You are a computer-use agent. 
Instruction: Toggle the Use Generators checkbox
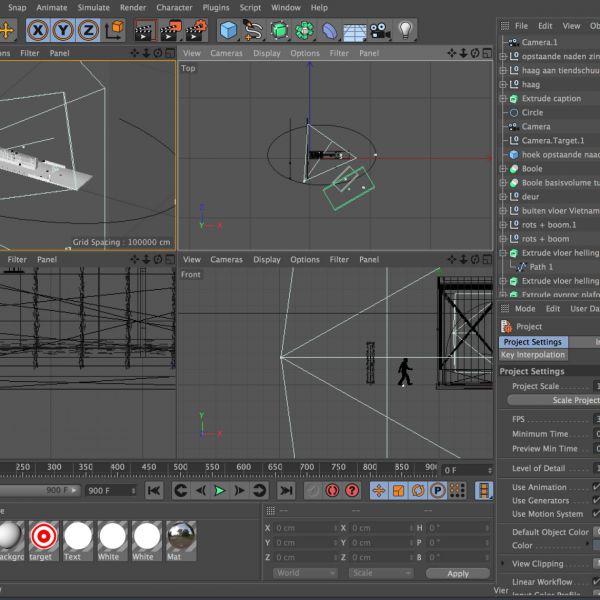[596, 501]
